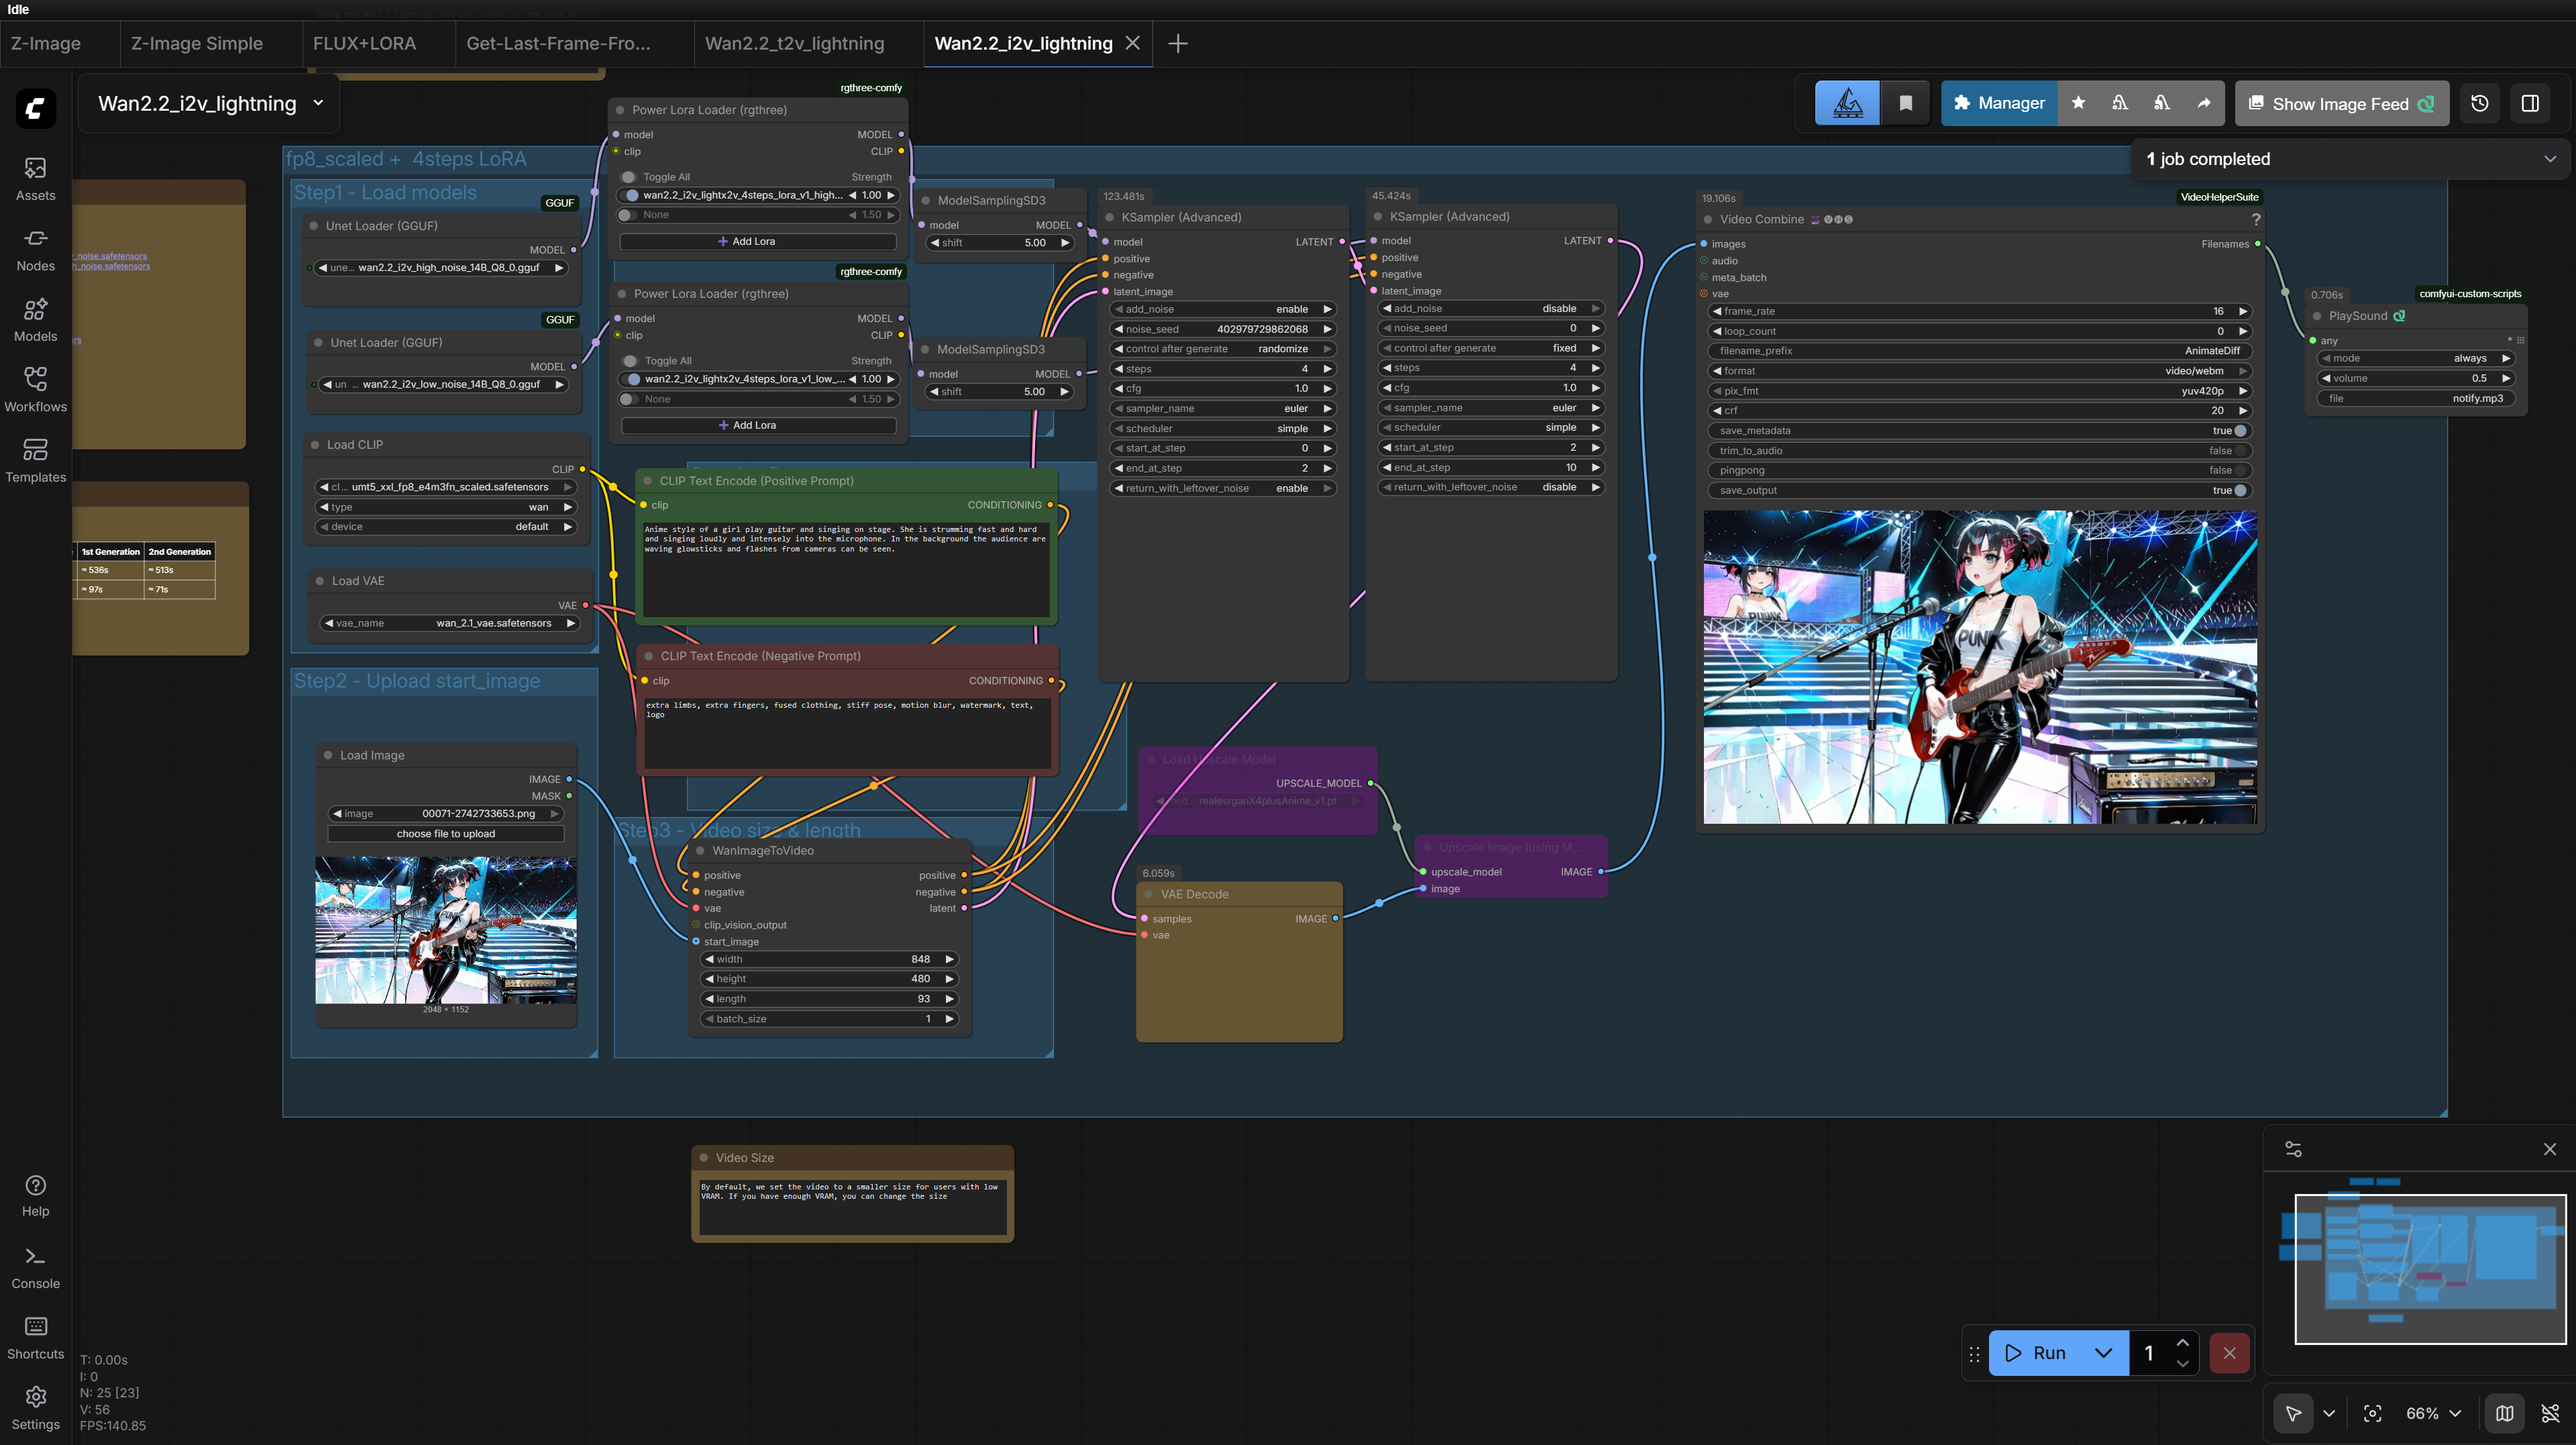
Task: Click the bookmark icon in top toolbar
Action: 1905,103
